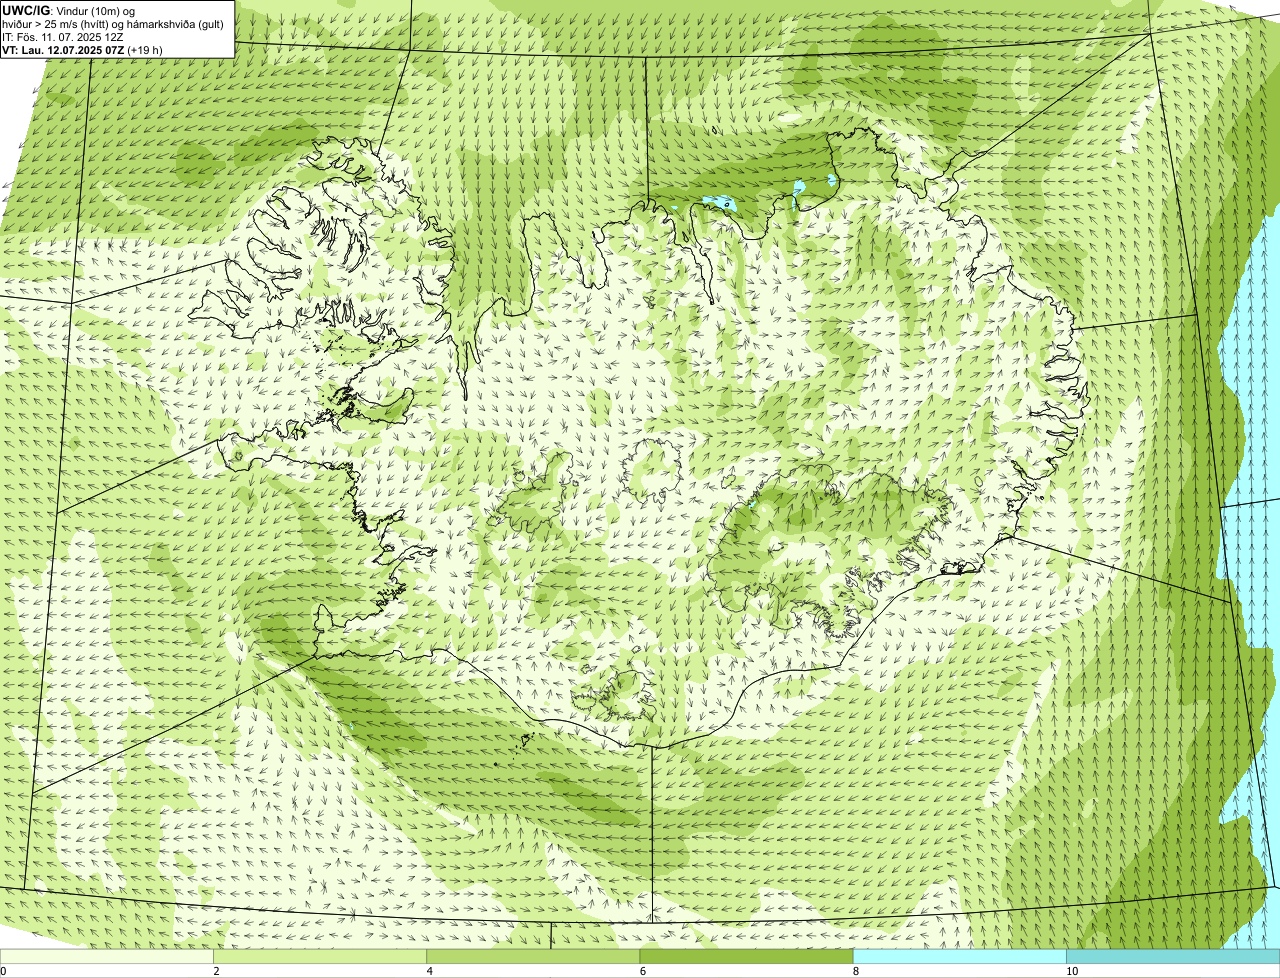Click the '8' label on the color scale
The image size is (1280, 978).
tap(856, 971)
